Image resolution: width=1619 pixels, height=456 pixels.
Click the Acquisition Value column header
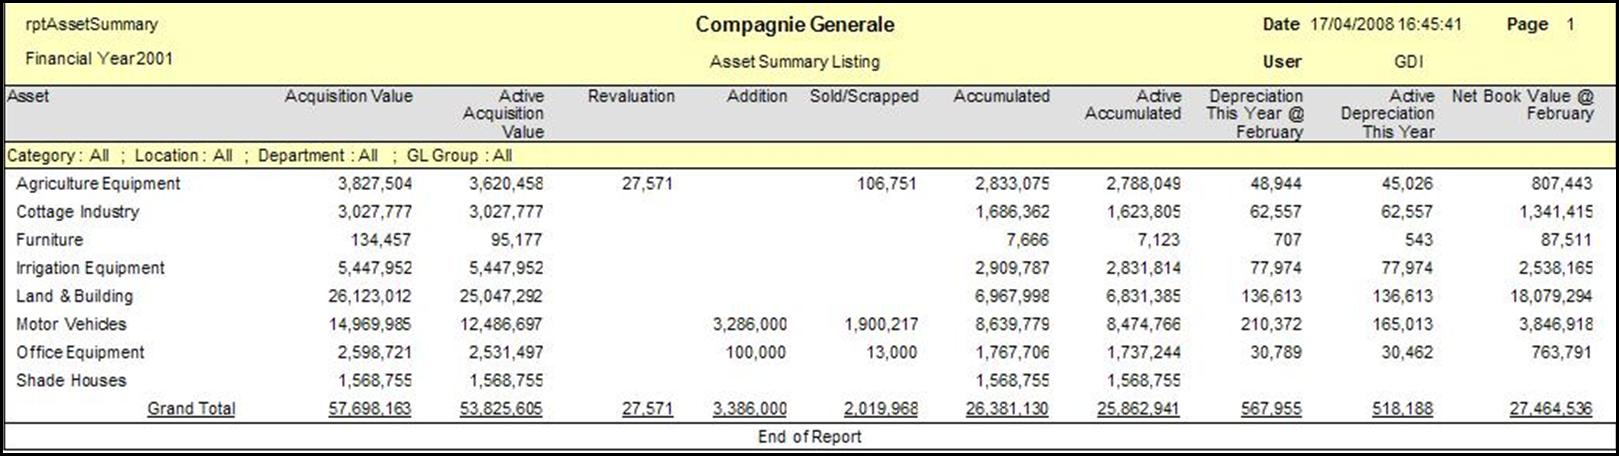tap(348, 96)
